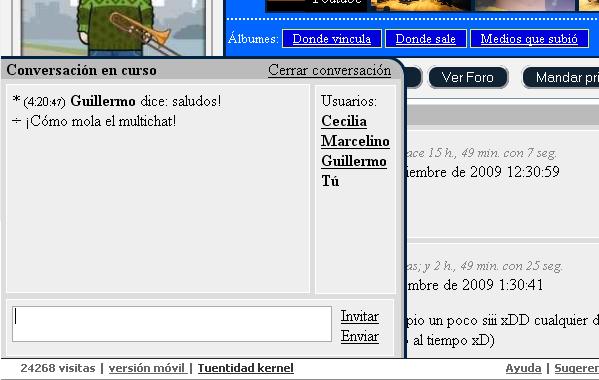Click the '2009 12:30:59' date text
Screen dimensions: 599x380
[x=515, y=172]
